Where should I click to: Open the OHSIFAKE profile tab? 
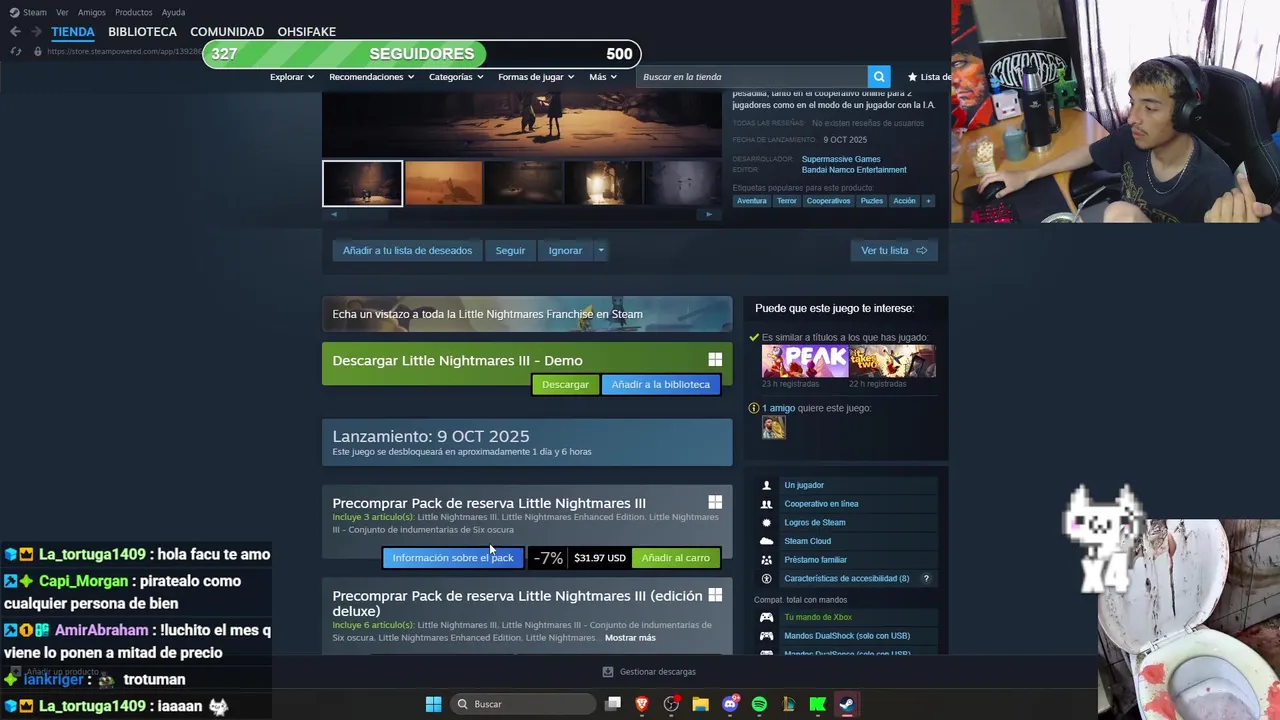tap(306, 32)
